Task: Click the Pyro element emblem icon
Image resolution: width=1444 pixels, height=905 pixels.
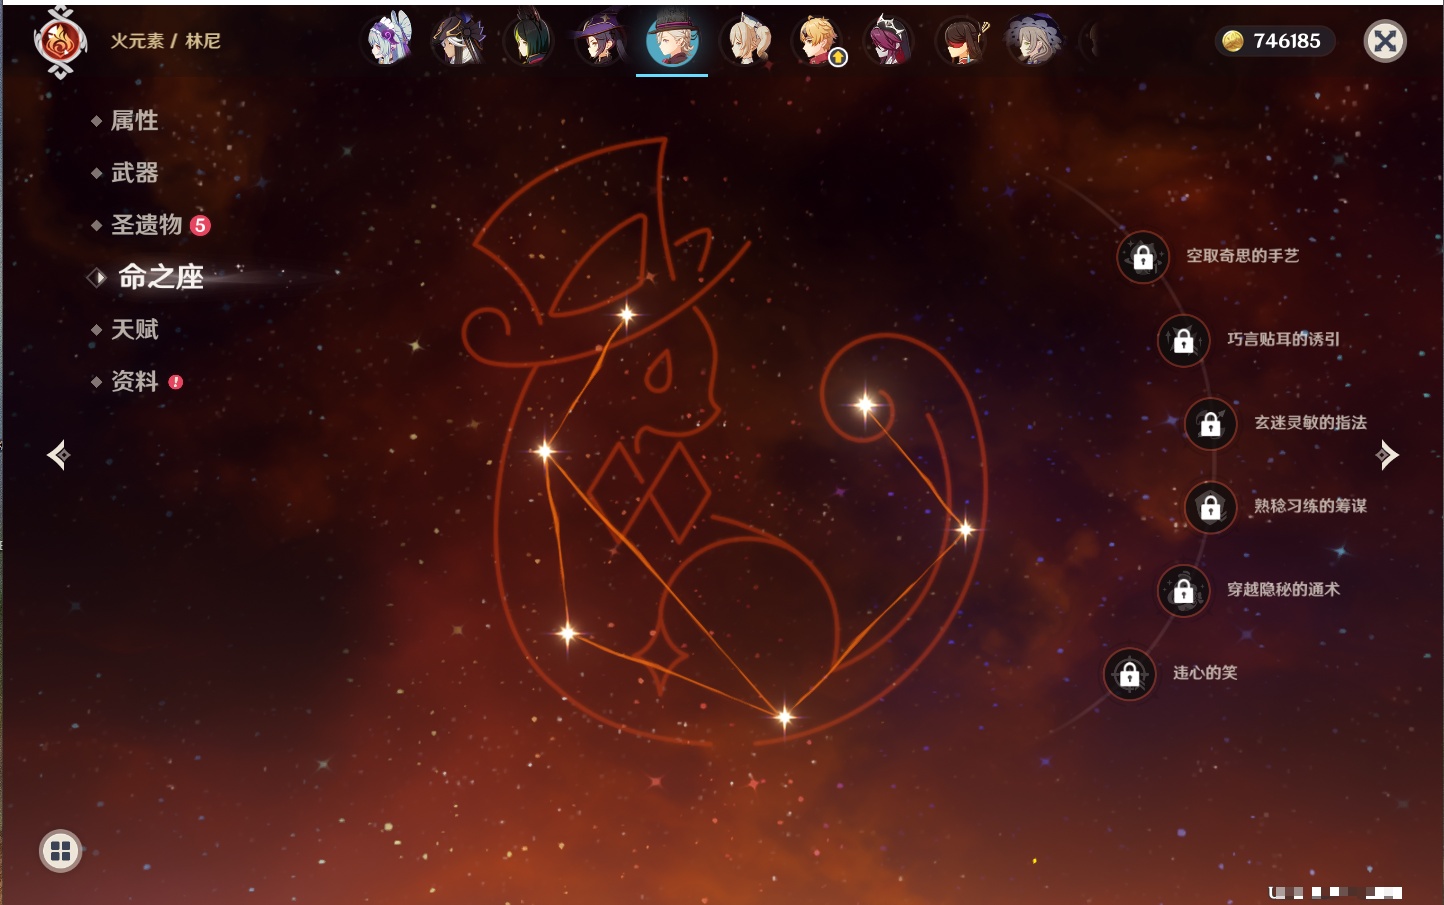Action: pyautogui.click(x=59, y=42)
